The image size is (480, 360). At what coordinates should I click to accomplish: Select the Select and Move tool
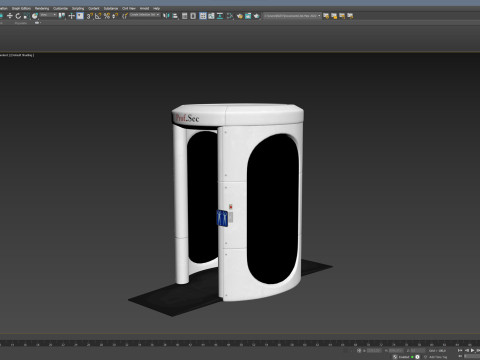click(9, 16)
